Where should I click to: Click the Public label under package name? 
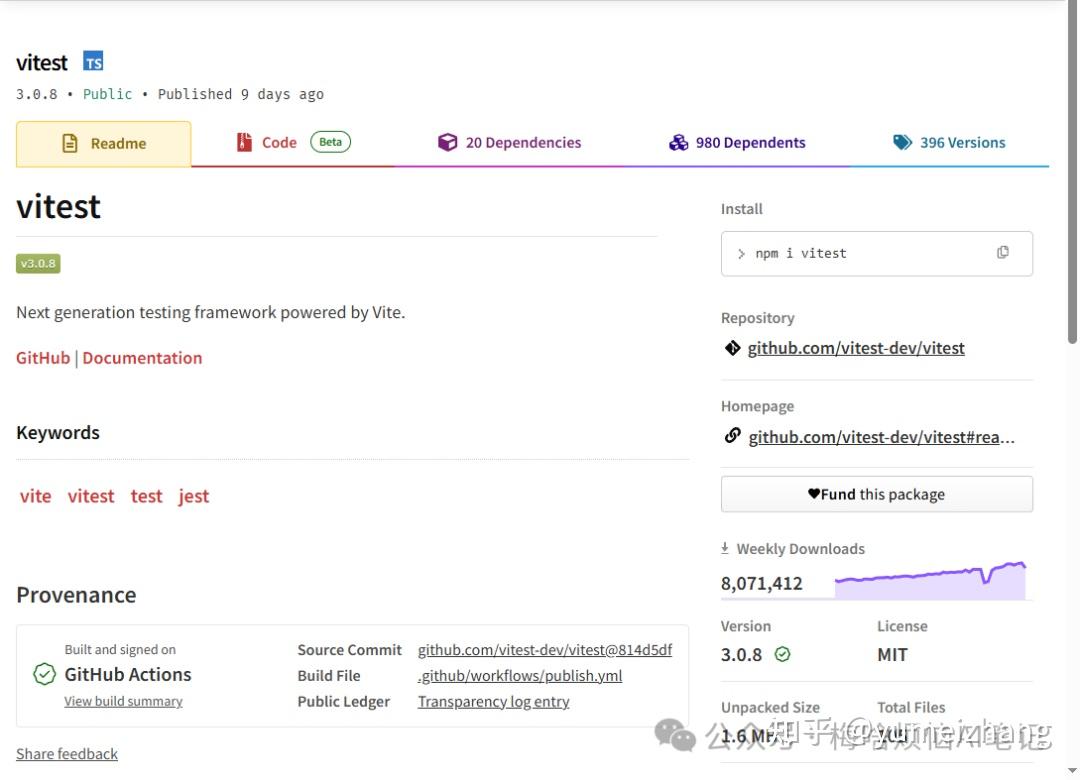click(x=107, y=94)
